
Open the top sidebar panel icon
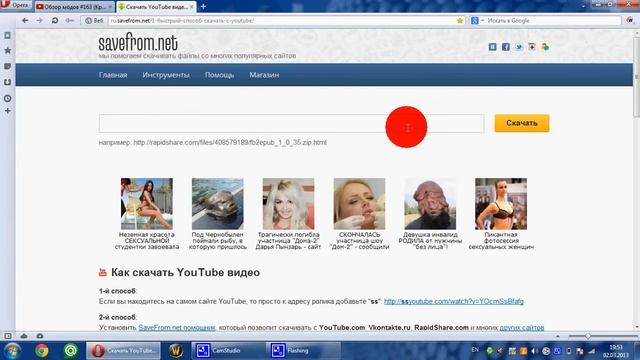tap(7, 36)
